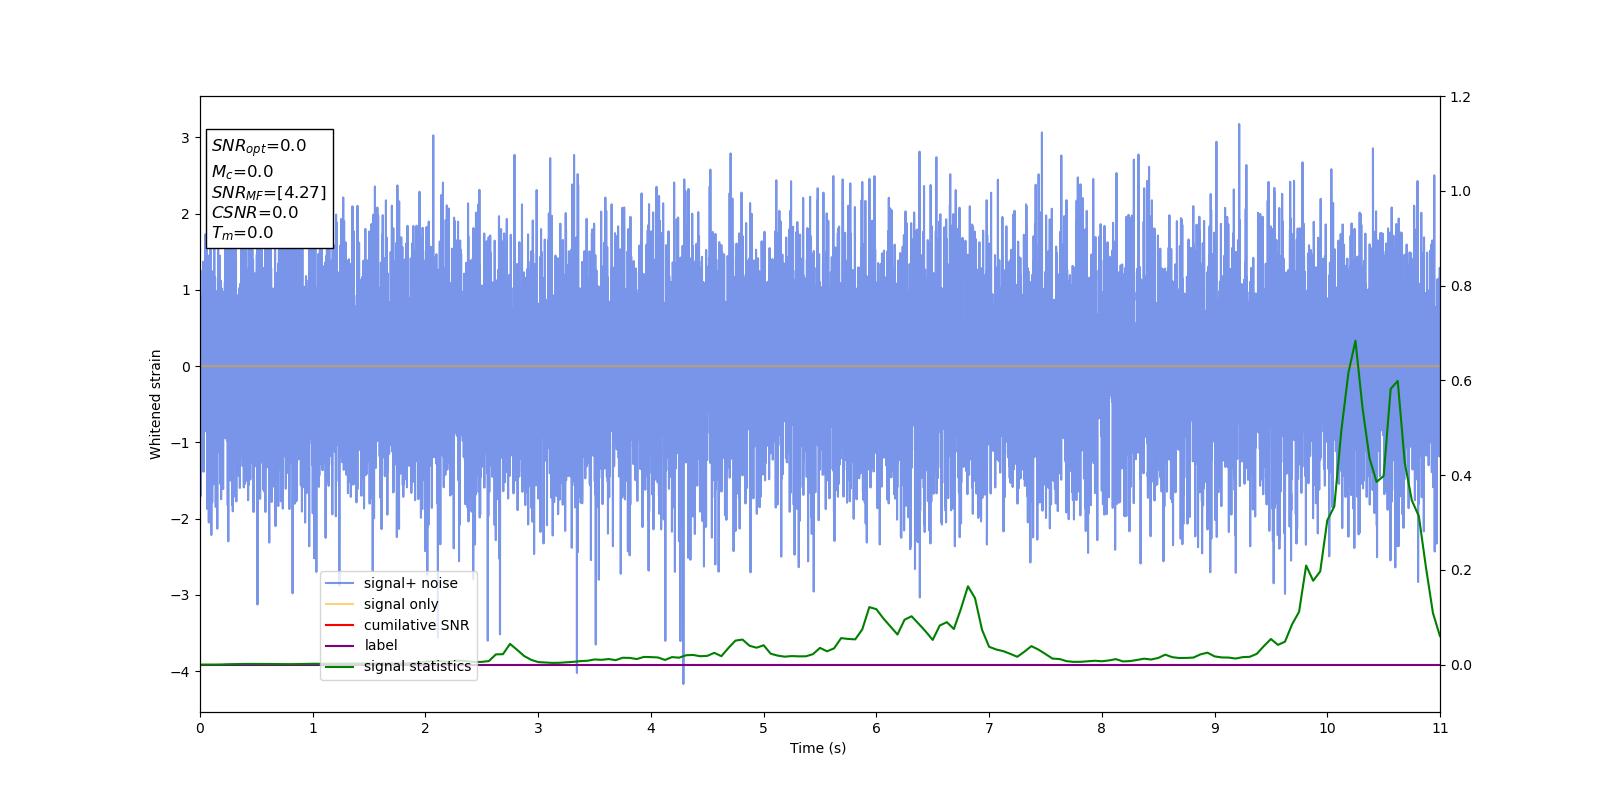This screenshot has width=1600, height=800.
Task: Click the right y-axis tick label 0.2
Action: click(x=1460, y=571)
